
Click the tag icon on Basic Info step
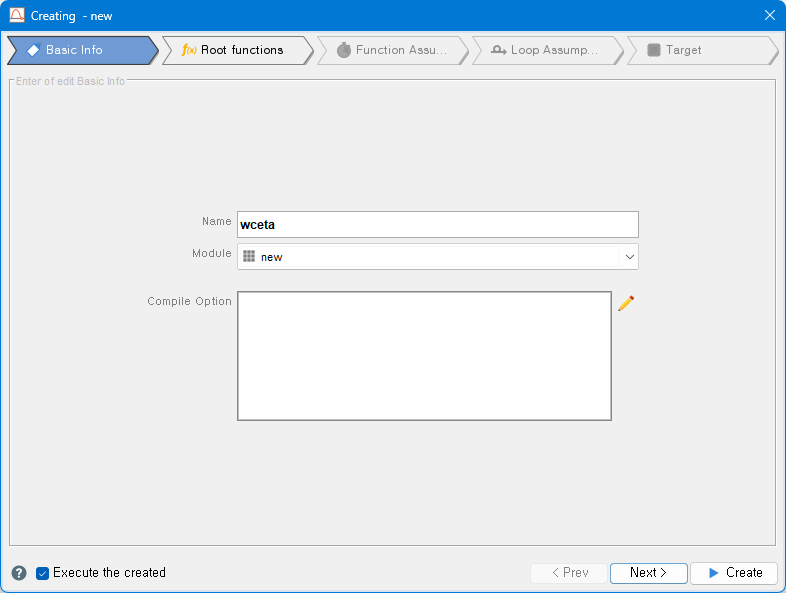coord(33,50)
